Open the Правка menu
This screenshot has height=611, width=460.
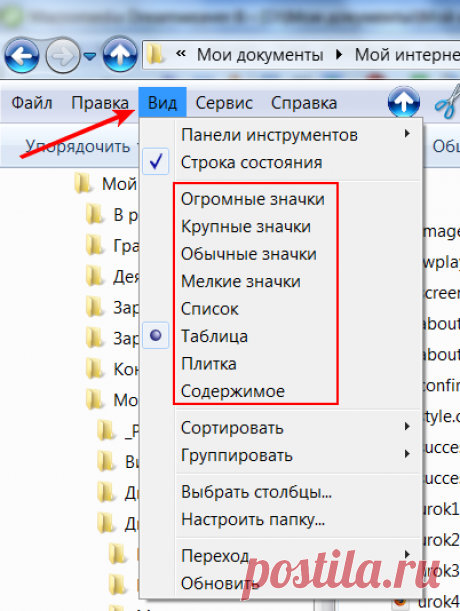100,103
